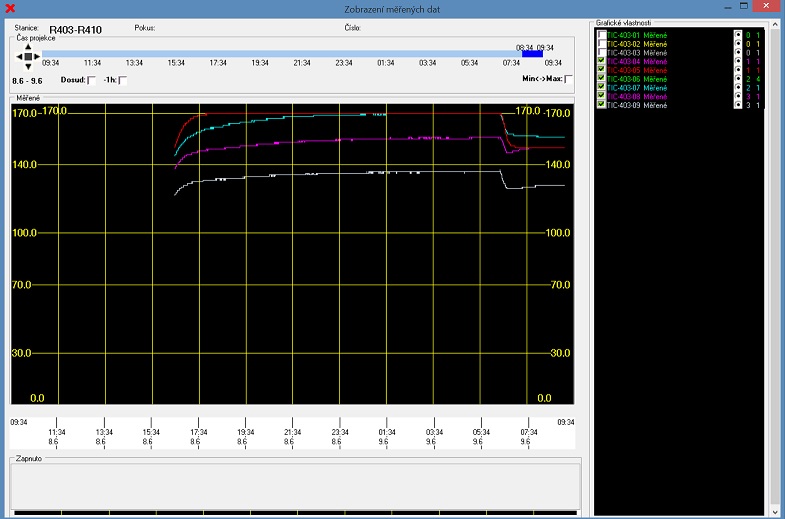The height and width of the screenshot is (519, 785).
Task: Select the TIC-403-06 Měřené label
Action: [637, 79]
